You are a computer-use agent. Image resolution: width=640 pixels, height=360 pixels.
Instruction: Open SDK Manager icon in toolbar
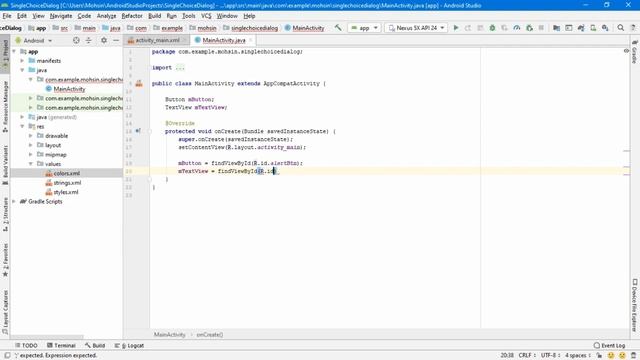click(605, 28)
